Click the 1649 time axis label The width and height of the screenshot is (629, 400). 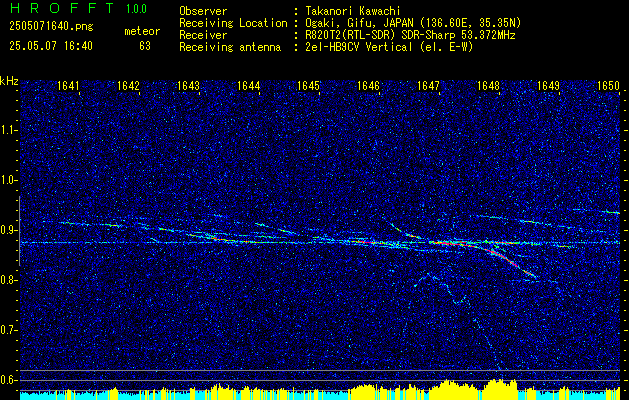click(548, 85)
